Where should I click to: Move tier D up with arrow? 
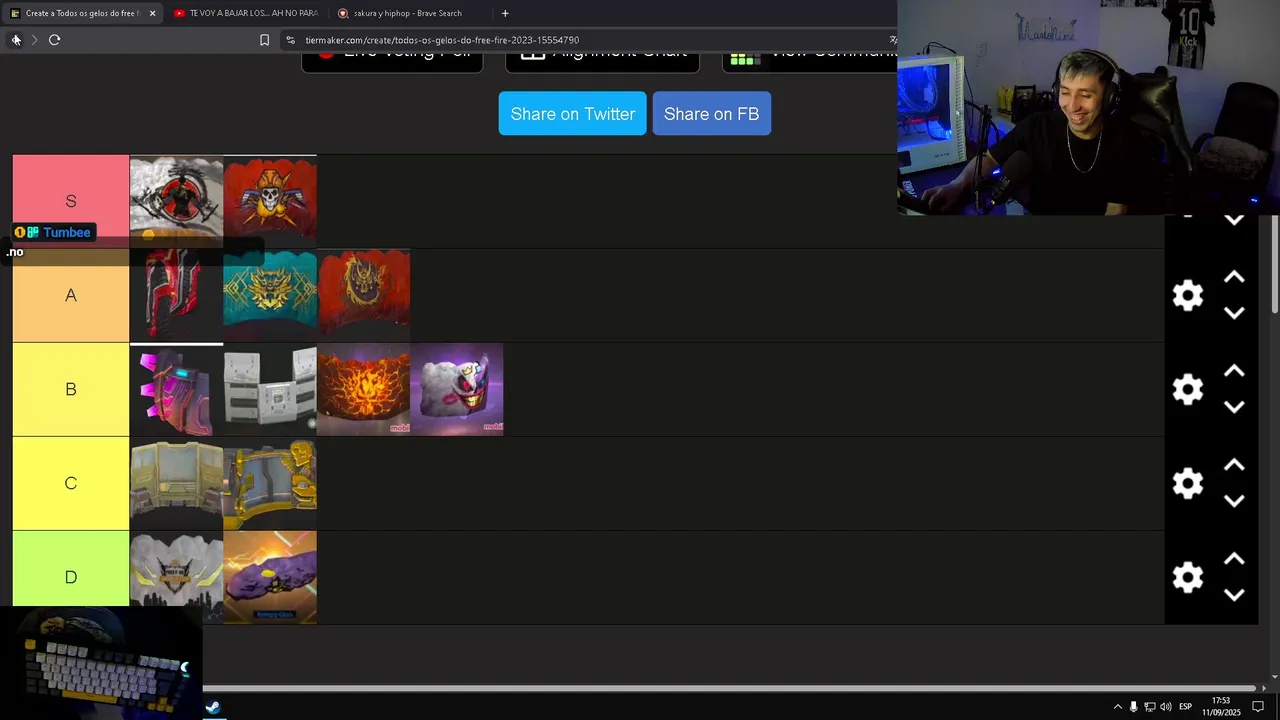point(1234,559)
